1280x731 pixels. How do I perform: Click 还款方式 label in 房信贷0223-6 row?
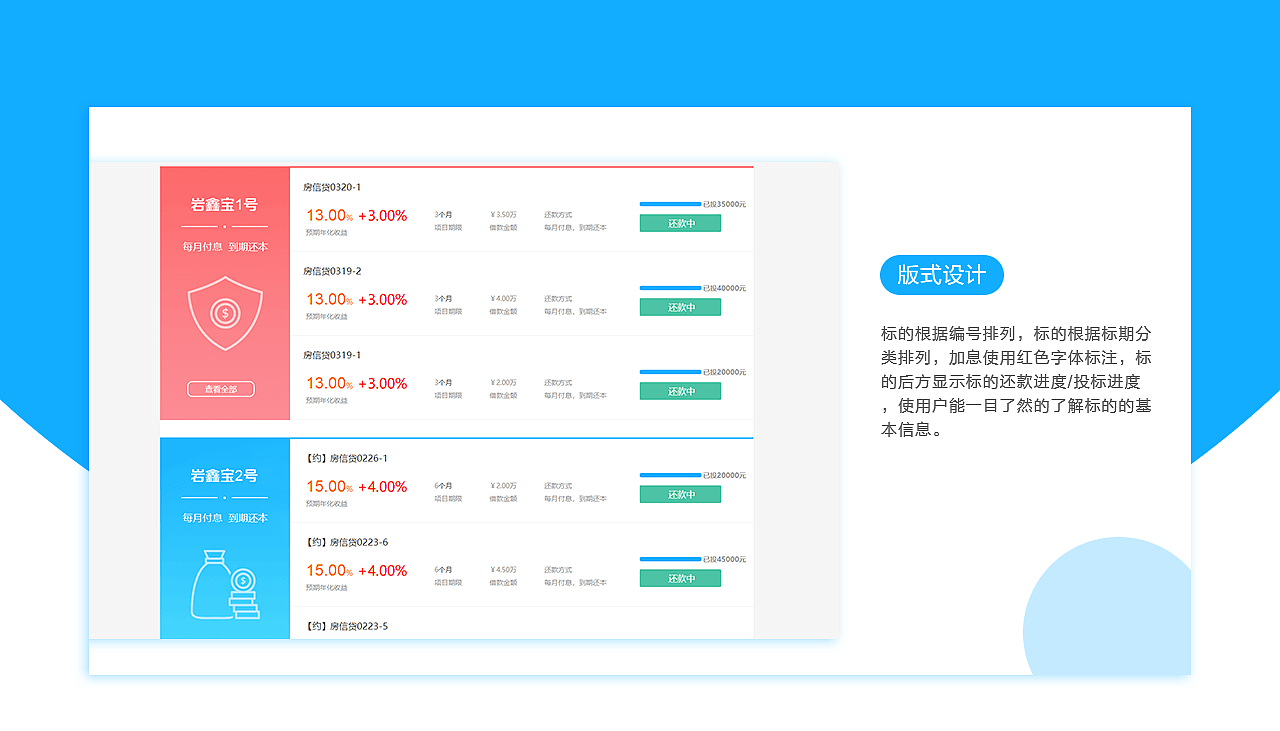pyautogui.click(x=558, y=569)
